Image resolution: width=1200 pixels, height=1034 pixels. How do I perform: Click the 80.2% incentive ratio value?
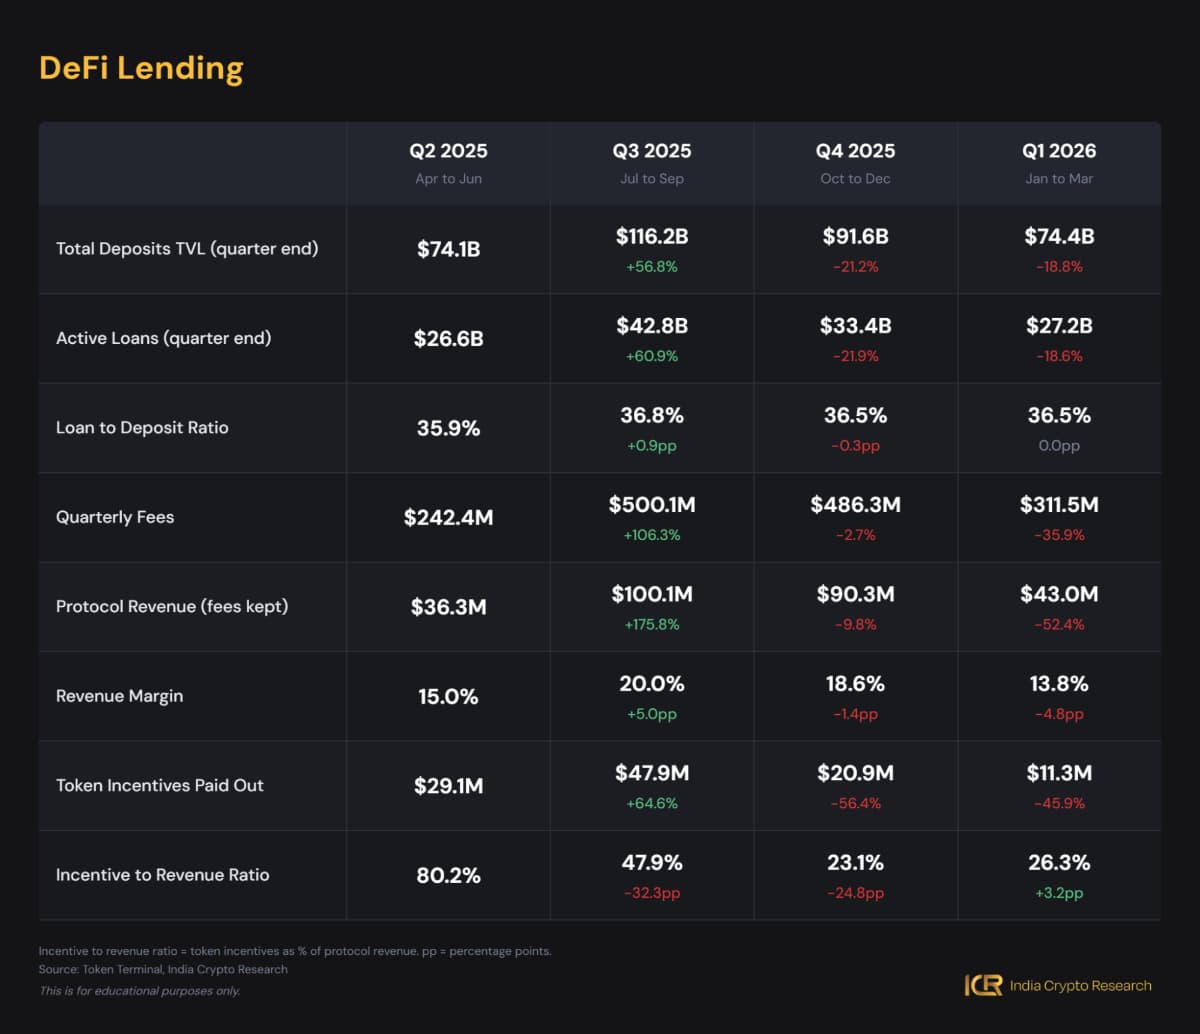coord(448,875)
